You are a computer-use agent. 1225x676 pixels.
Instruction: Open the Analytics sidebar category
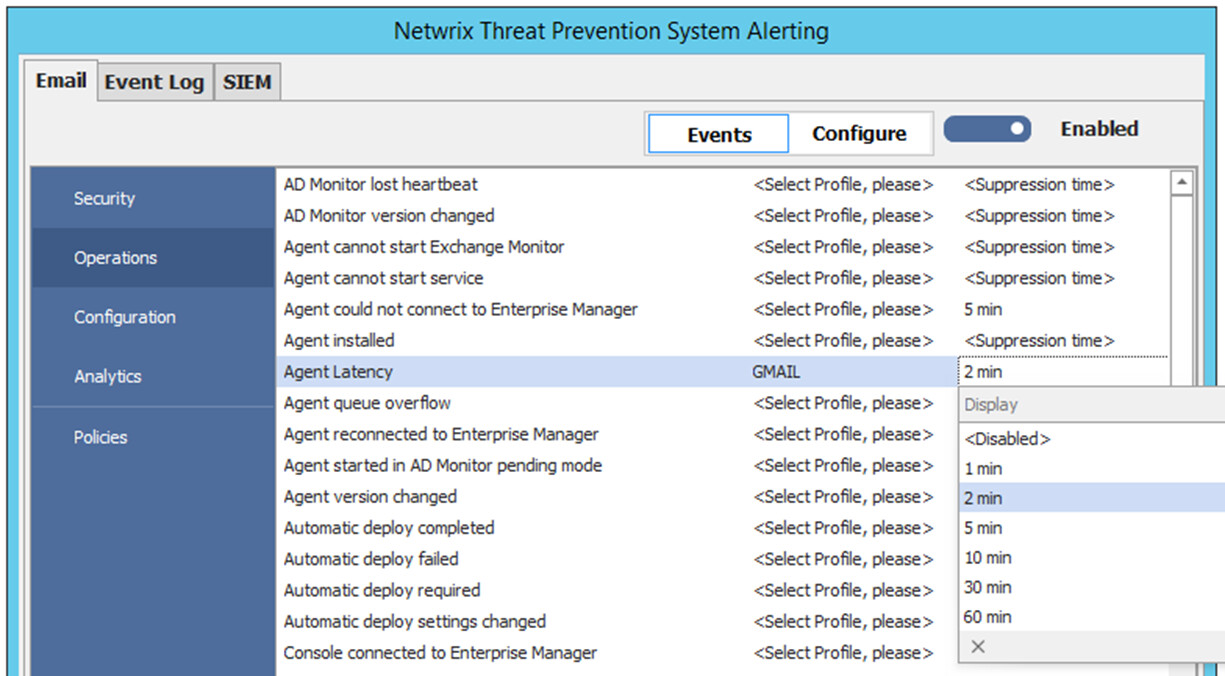(x=108, y=376)
